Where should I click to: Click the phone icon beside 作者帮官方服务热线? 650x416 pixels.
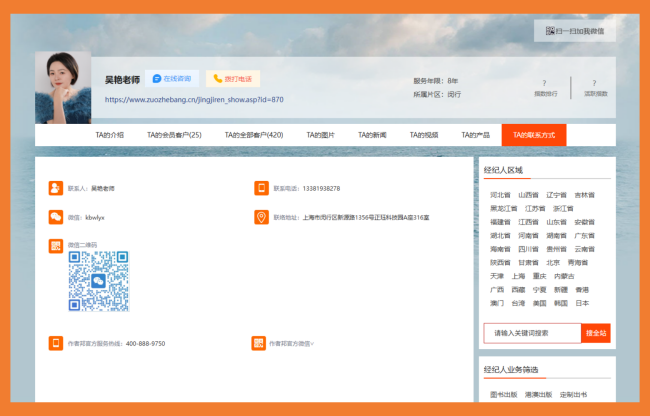click(x=55, y=343)
